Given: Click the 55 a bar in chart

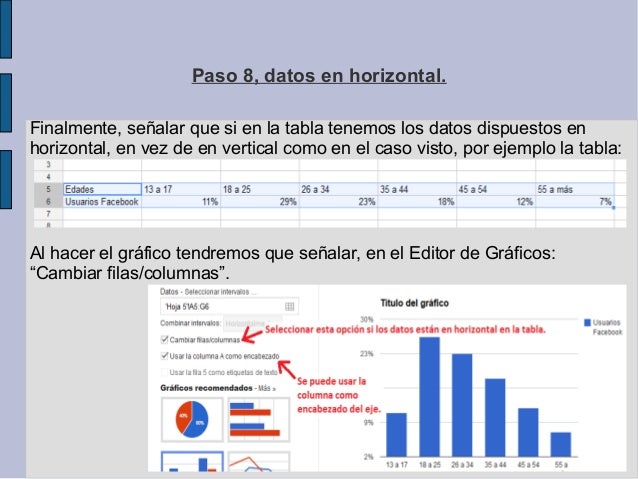Looking at the screenshot, I should (561, 444).
